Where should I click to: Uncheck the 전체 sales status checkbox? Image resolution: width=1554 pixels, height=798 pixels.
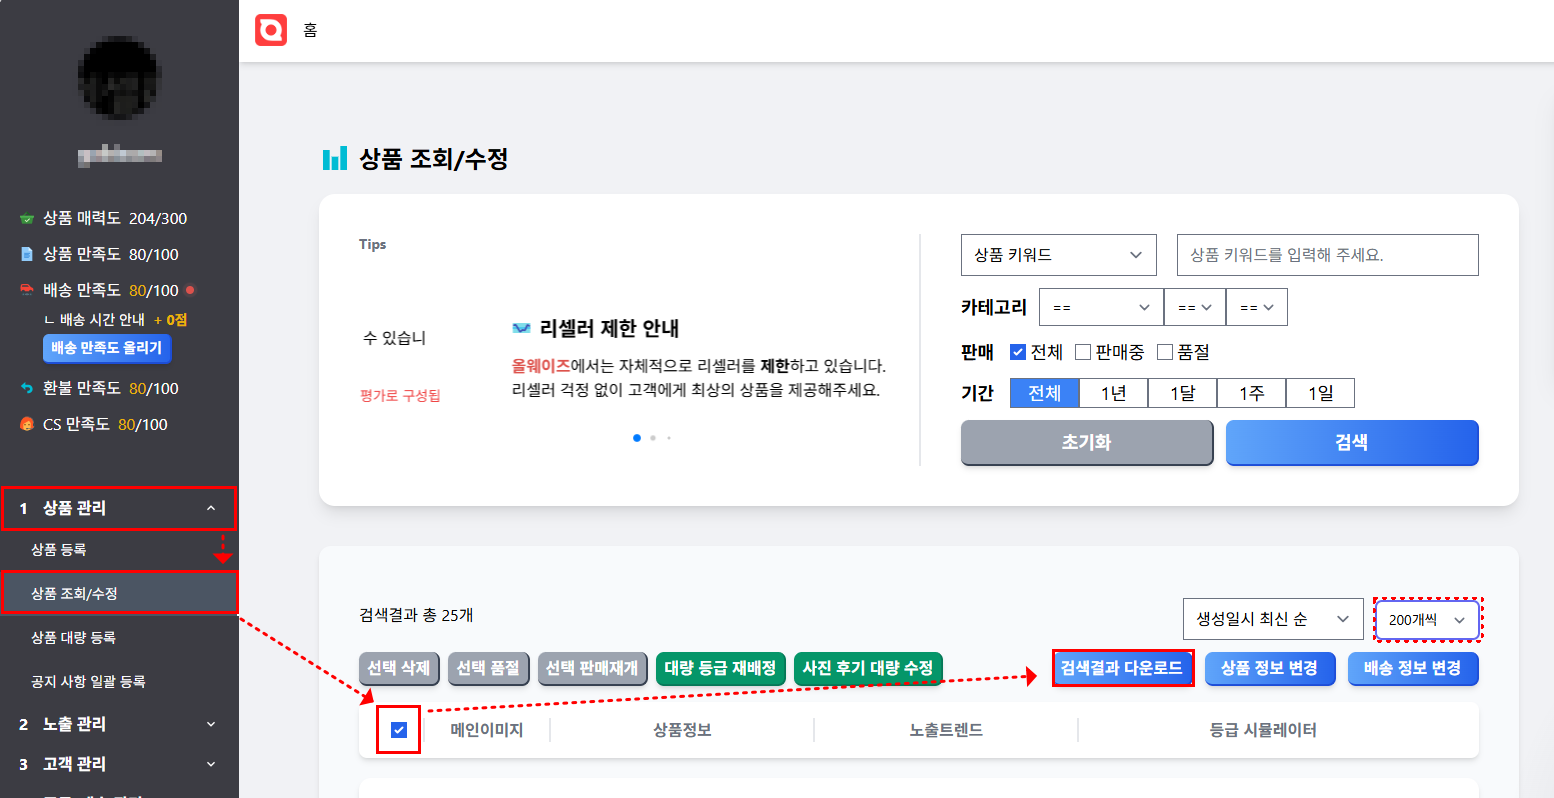pos(1018,352)
